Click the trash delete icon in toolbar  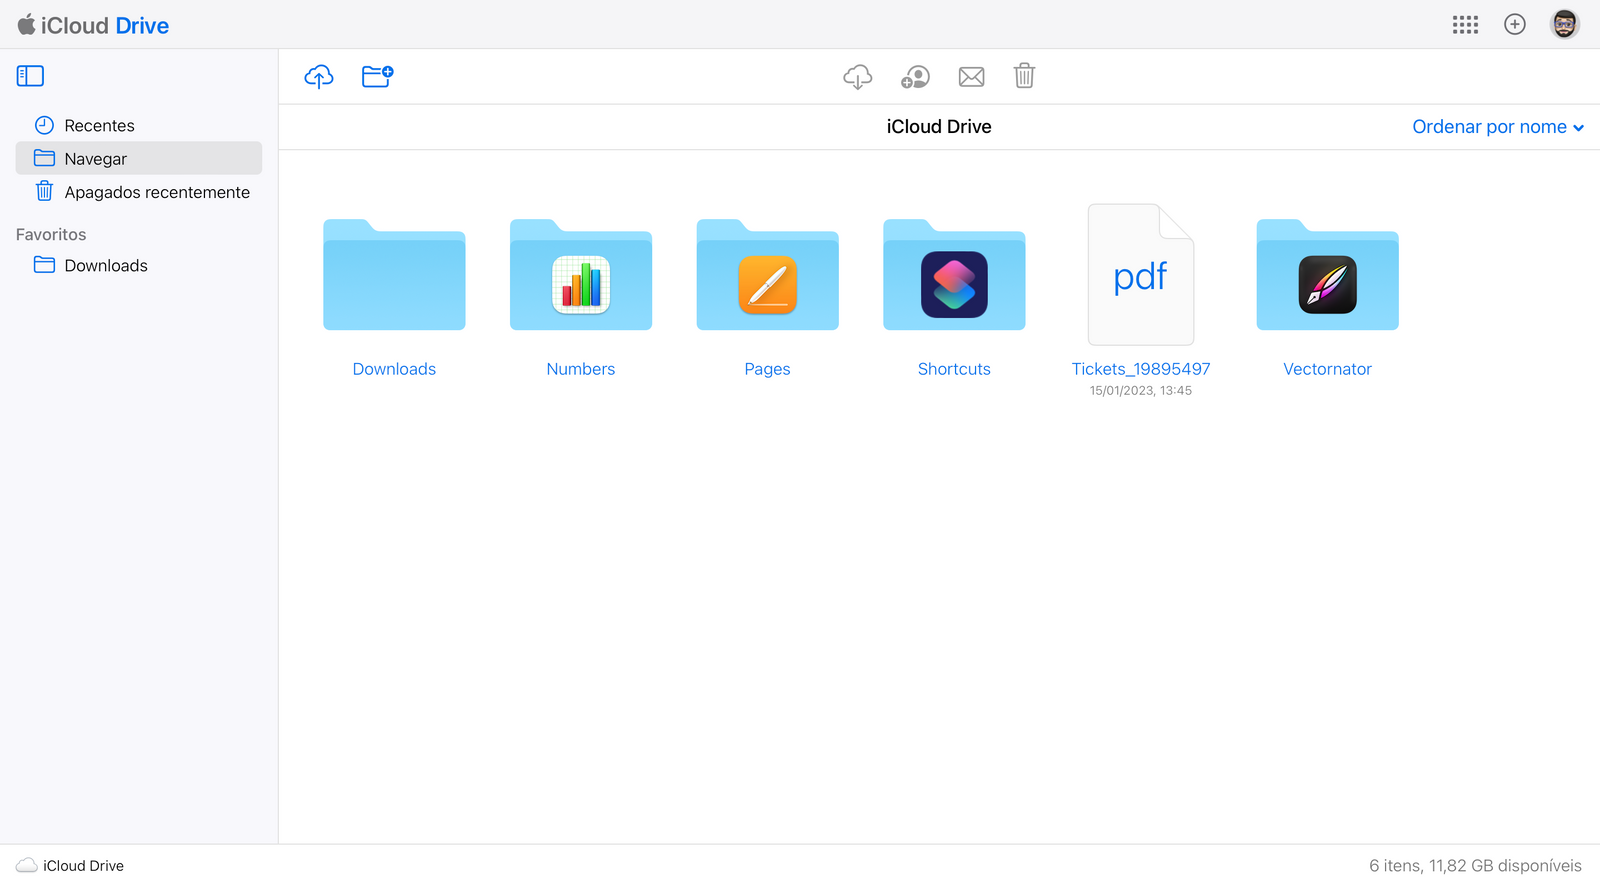[1024, 76]
